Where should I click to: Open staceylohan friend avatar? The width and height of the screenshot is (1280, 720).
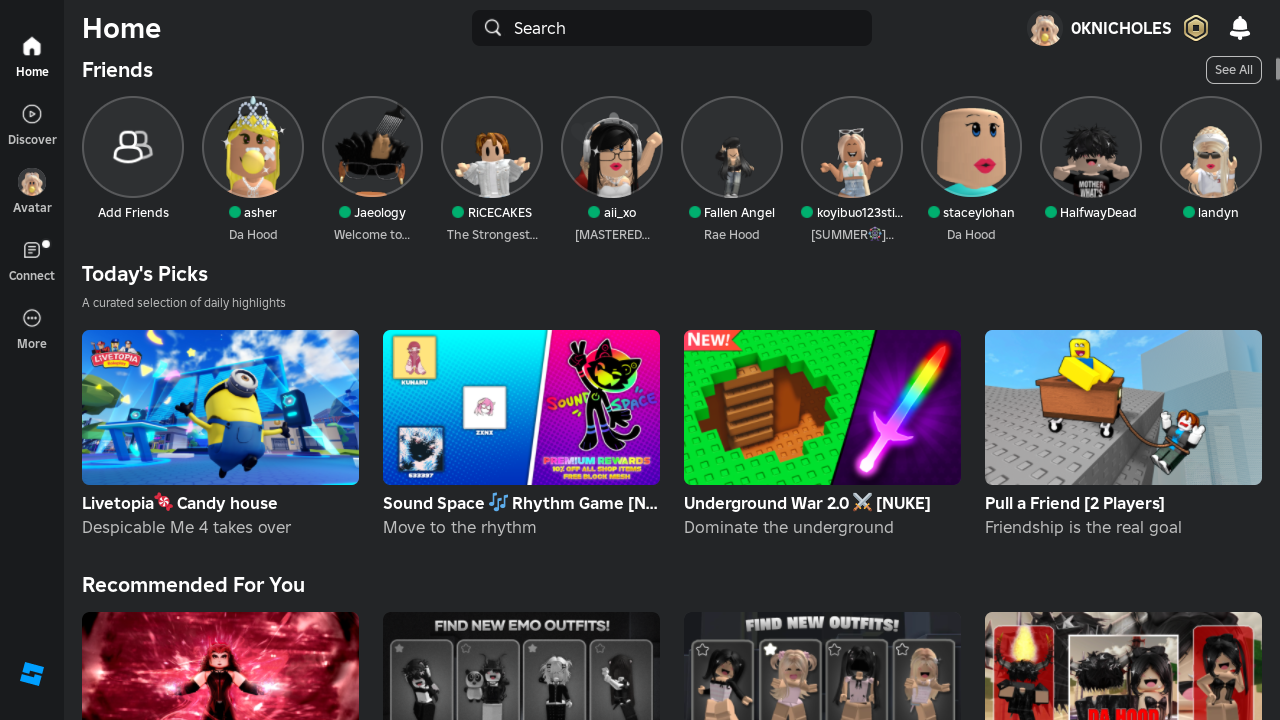971,147
